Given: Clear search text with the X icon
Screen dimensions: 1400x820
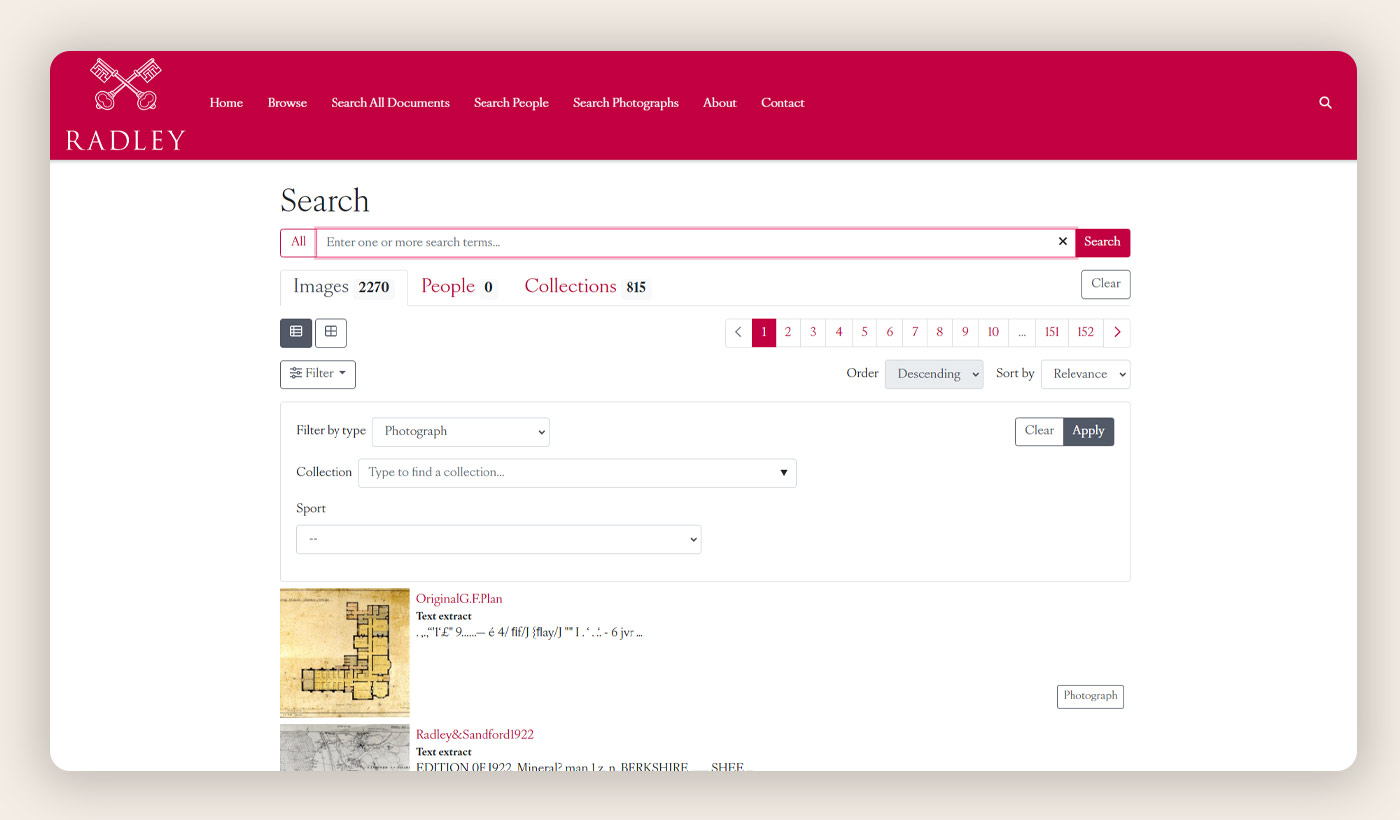Looking at the screenshot, I should pyautogui.click(x=1062, y=242).
